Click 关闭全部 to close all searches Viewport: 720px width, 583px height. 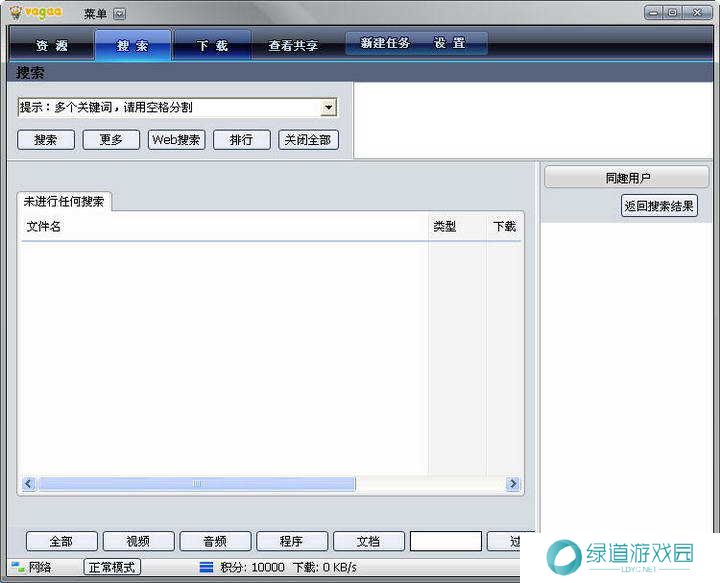pyautogui.click(x=308, y=140)
